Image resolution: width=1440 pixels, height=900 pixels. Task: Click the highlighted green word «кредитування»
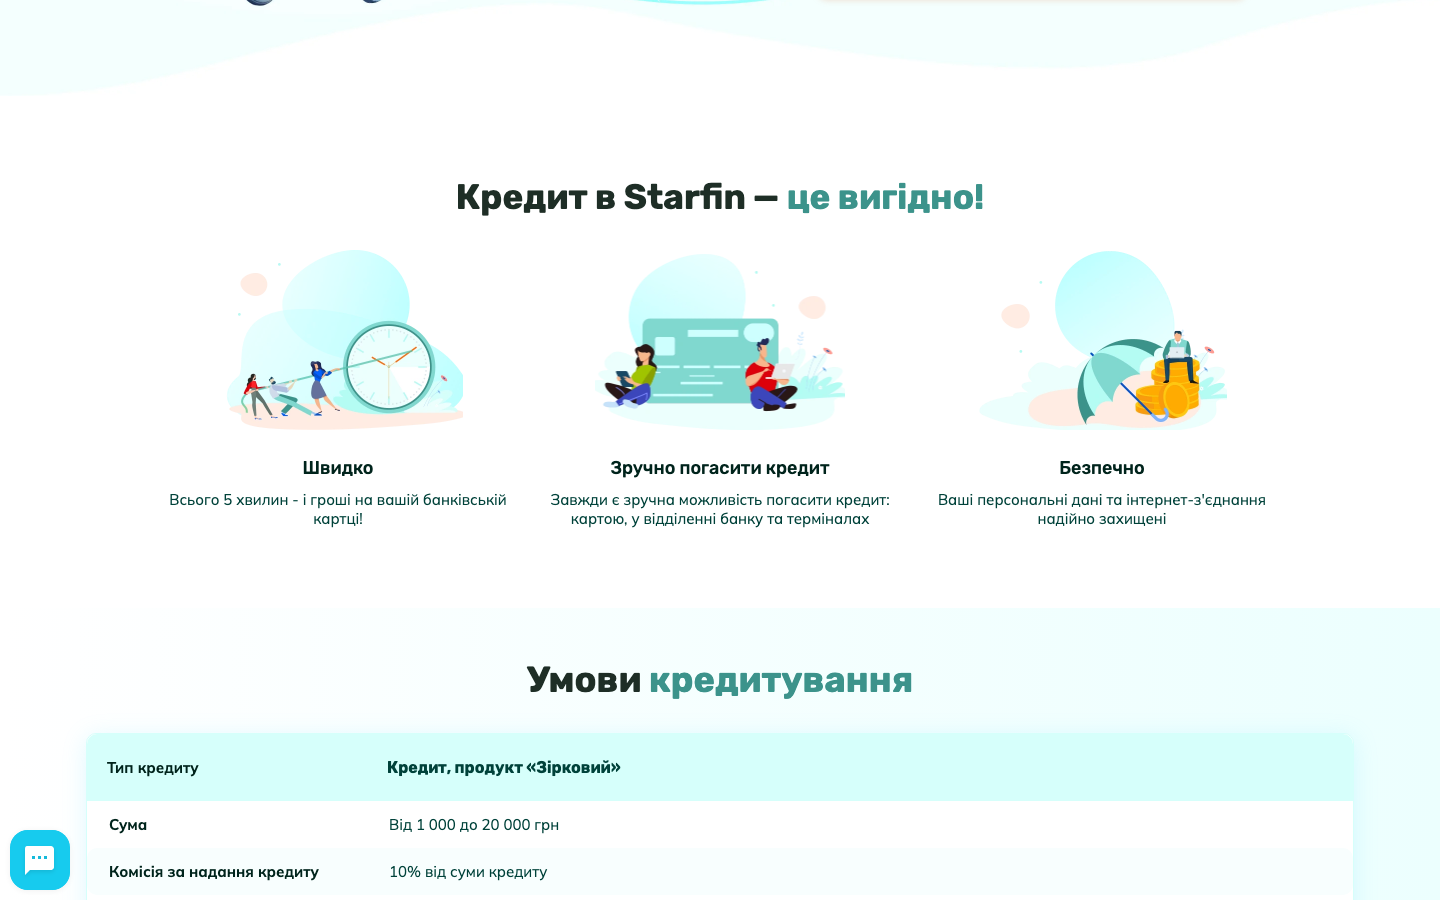click(781, 680)
